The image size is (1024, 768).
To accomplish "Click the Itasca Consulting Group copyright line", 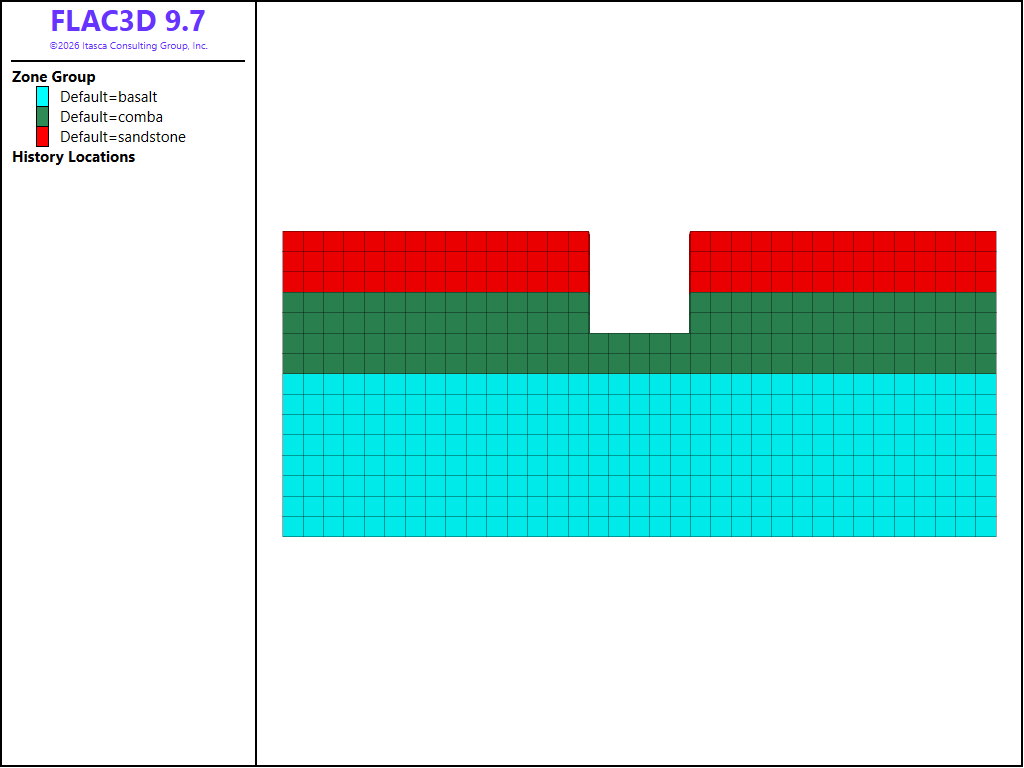I will point(129,46).
